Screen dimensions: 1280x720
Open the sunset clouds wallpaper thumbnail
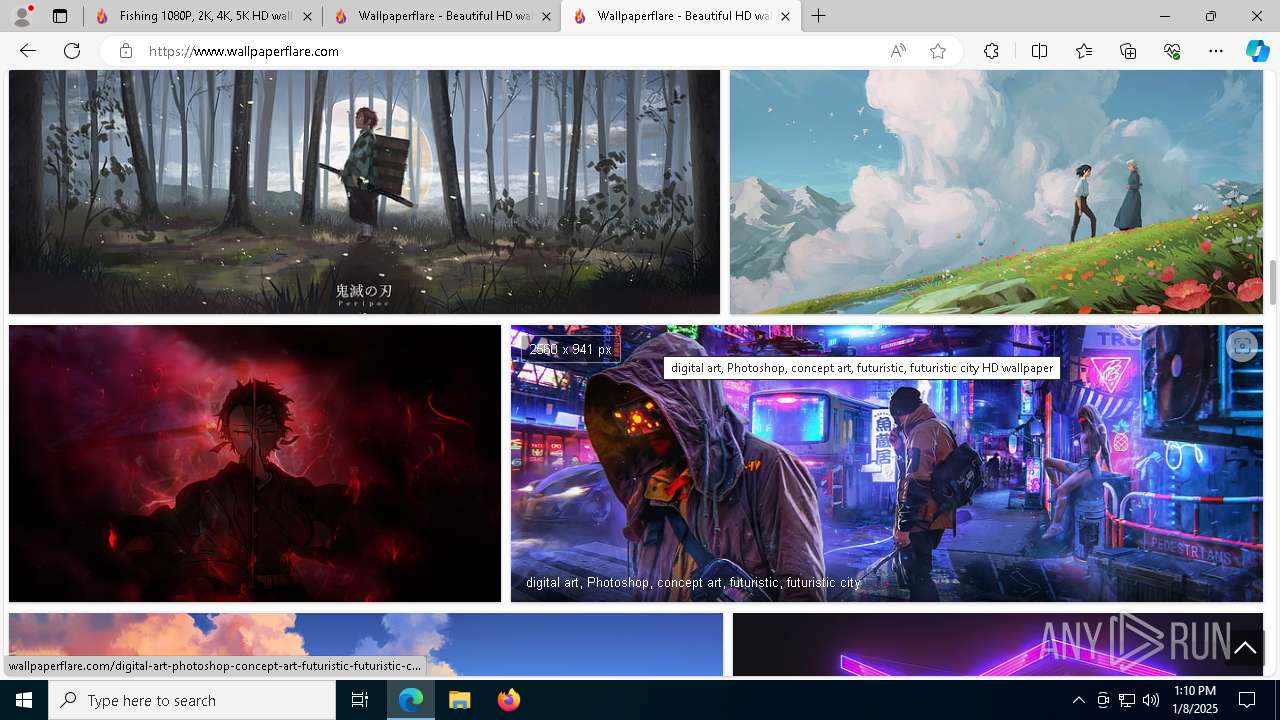[x=366, y=644]
